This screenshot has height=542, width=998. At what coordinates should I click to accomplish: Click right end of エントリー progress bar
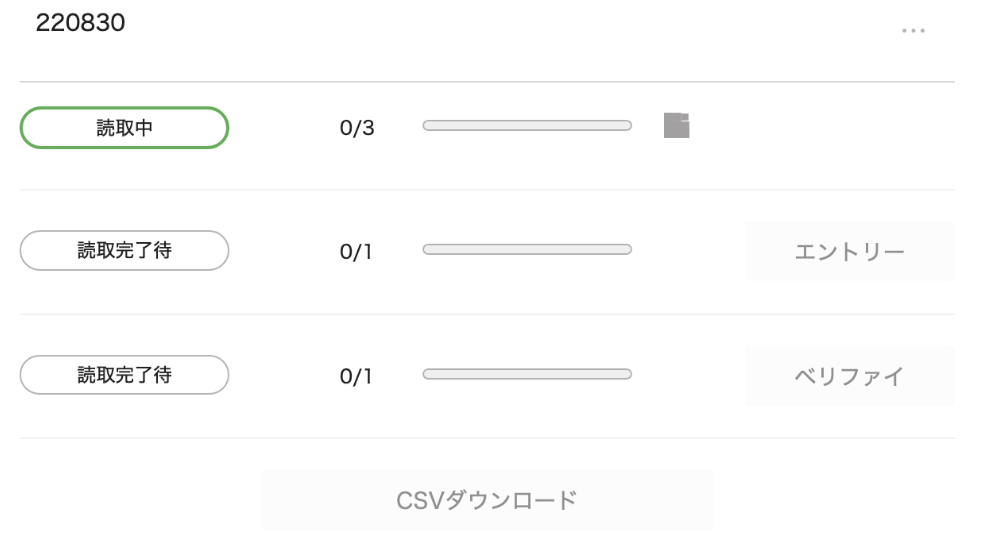(628, 249)
